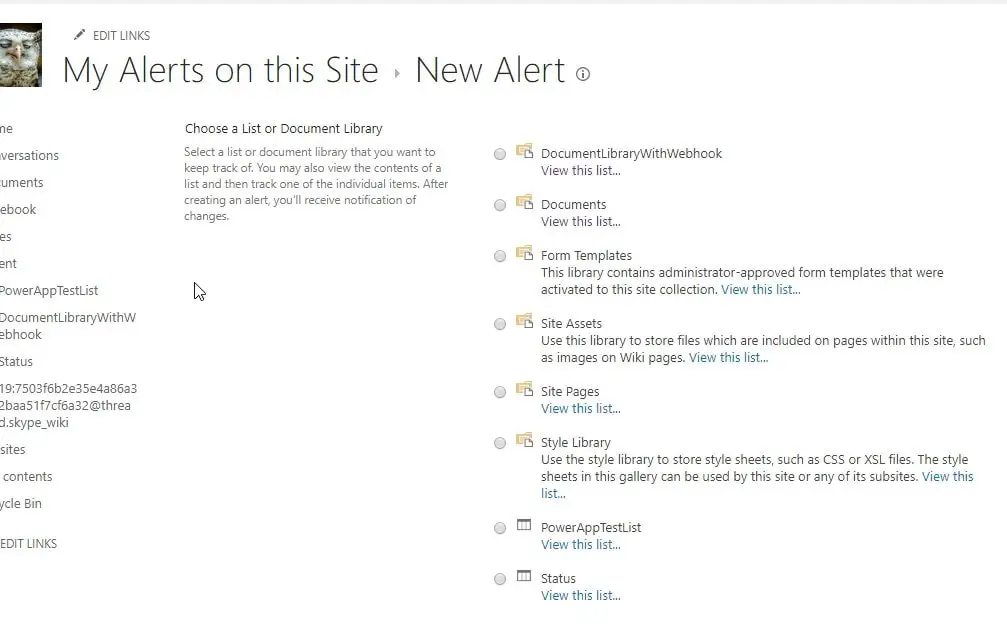Click the Status list table icon
Image resolution: width=1007 pixels, height=631 pixels.
click(524, 576)
